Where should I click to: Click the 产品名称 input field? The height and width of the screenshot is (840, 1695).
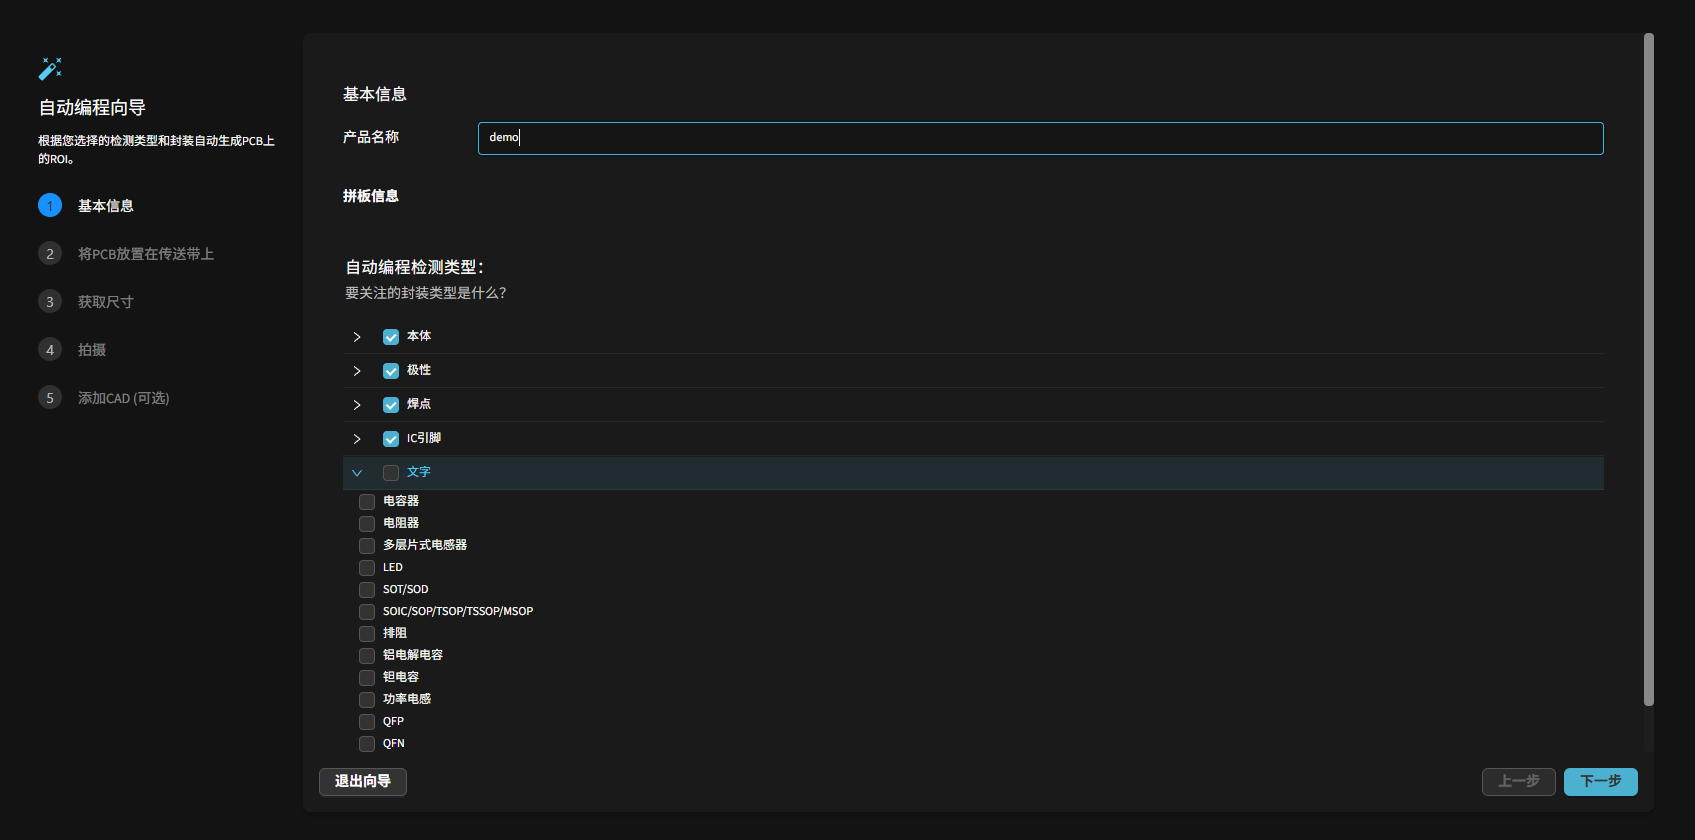(x=1040, y=139)
